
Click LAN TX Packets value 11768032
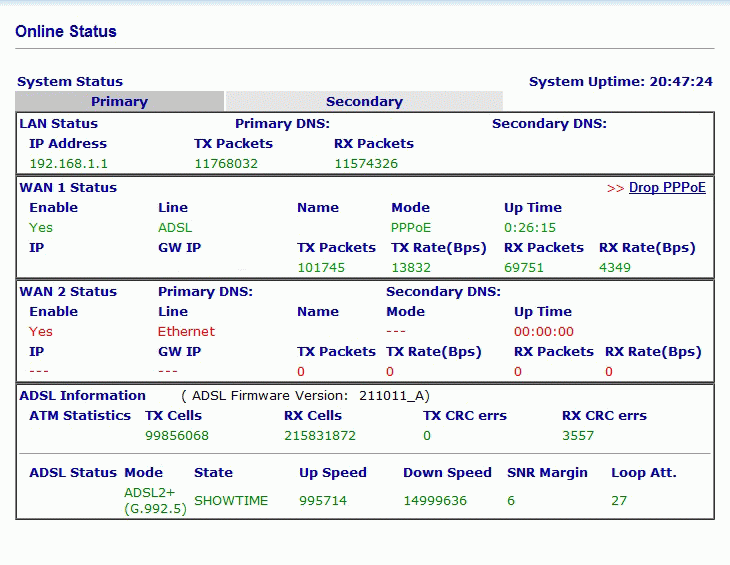pos(226,164)
